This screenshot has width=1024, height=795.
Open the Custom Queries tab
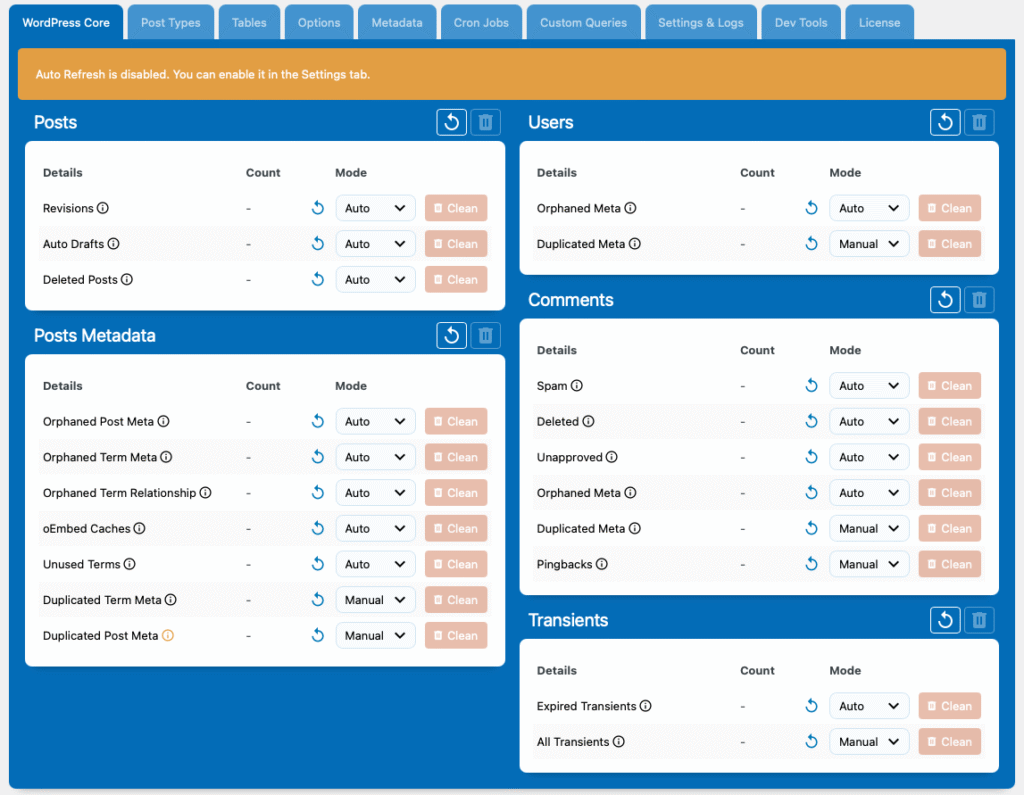[x=583, y=23]
